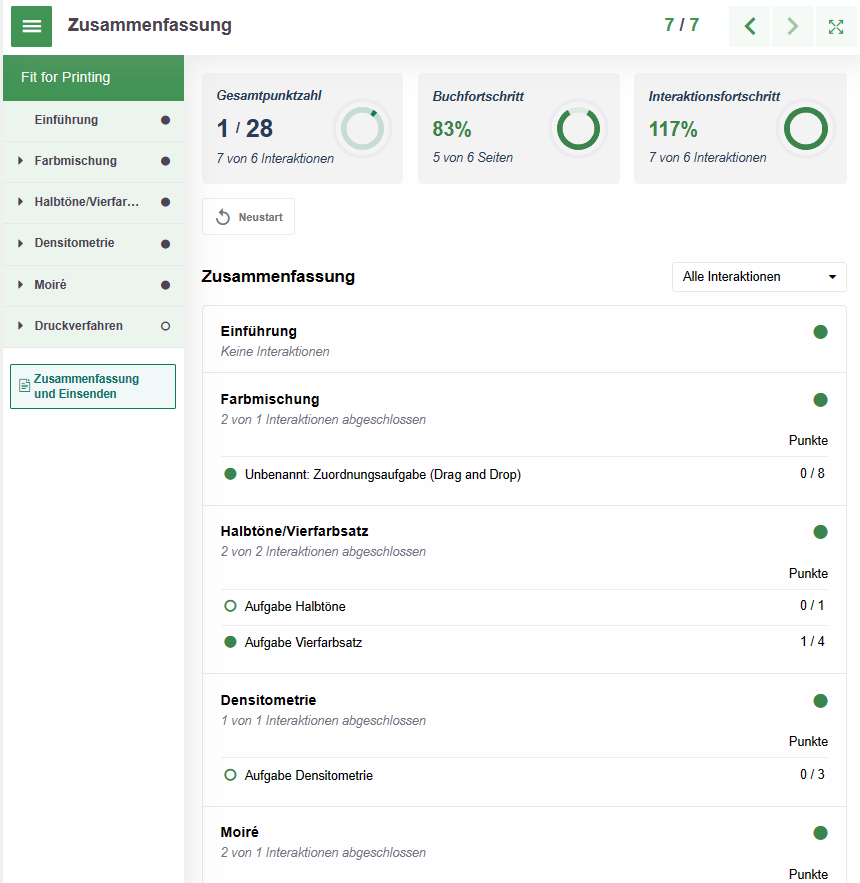Click green dot in Halbtöne/Vierfarbsatz summary section
The height and width of the screenshot is (883, 860).
pos(820,532)
